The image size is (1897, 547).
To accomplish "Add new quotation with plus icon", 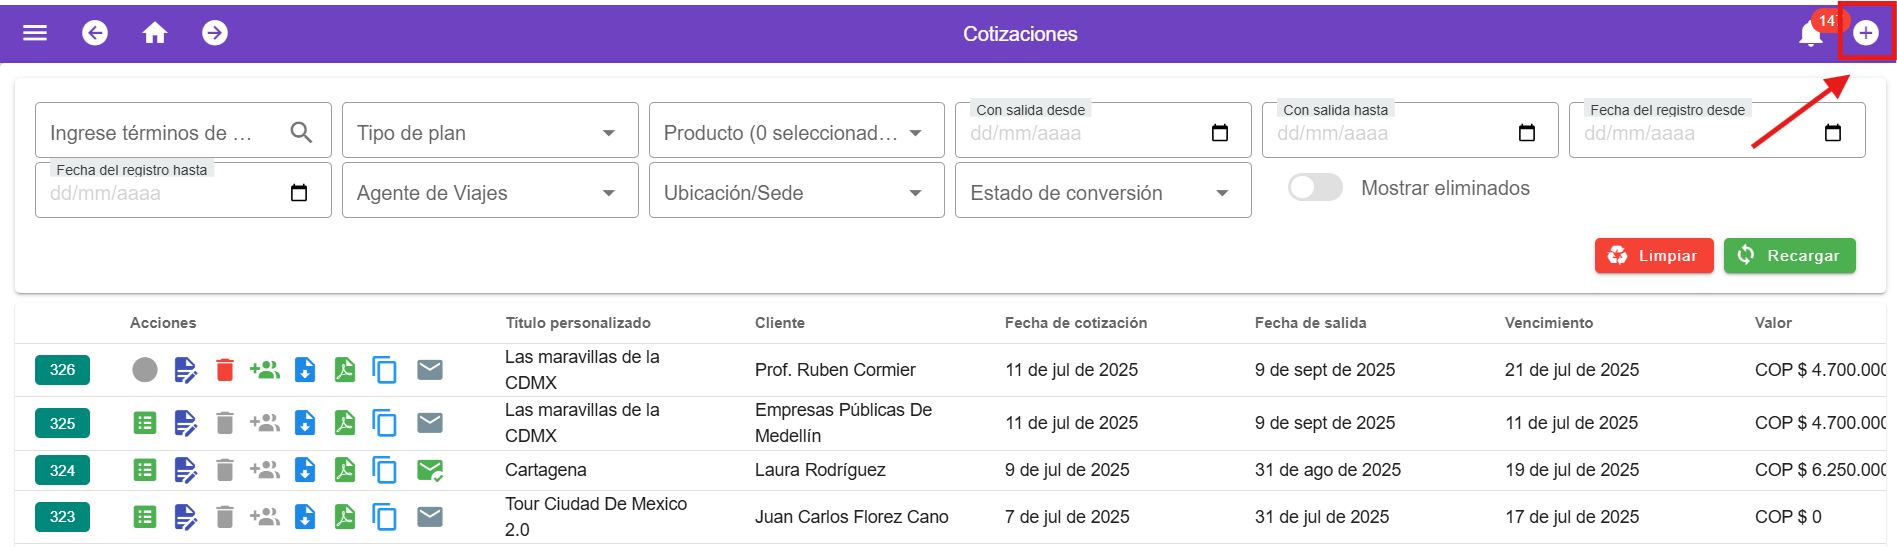I will coord(1865,33).
